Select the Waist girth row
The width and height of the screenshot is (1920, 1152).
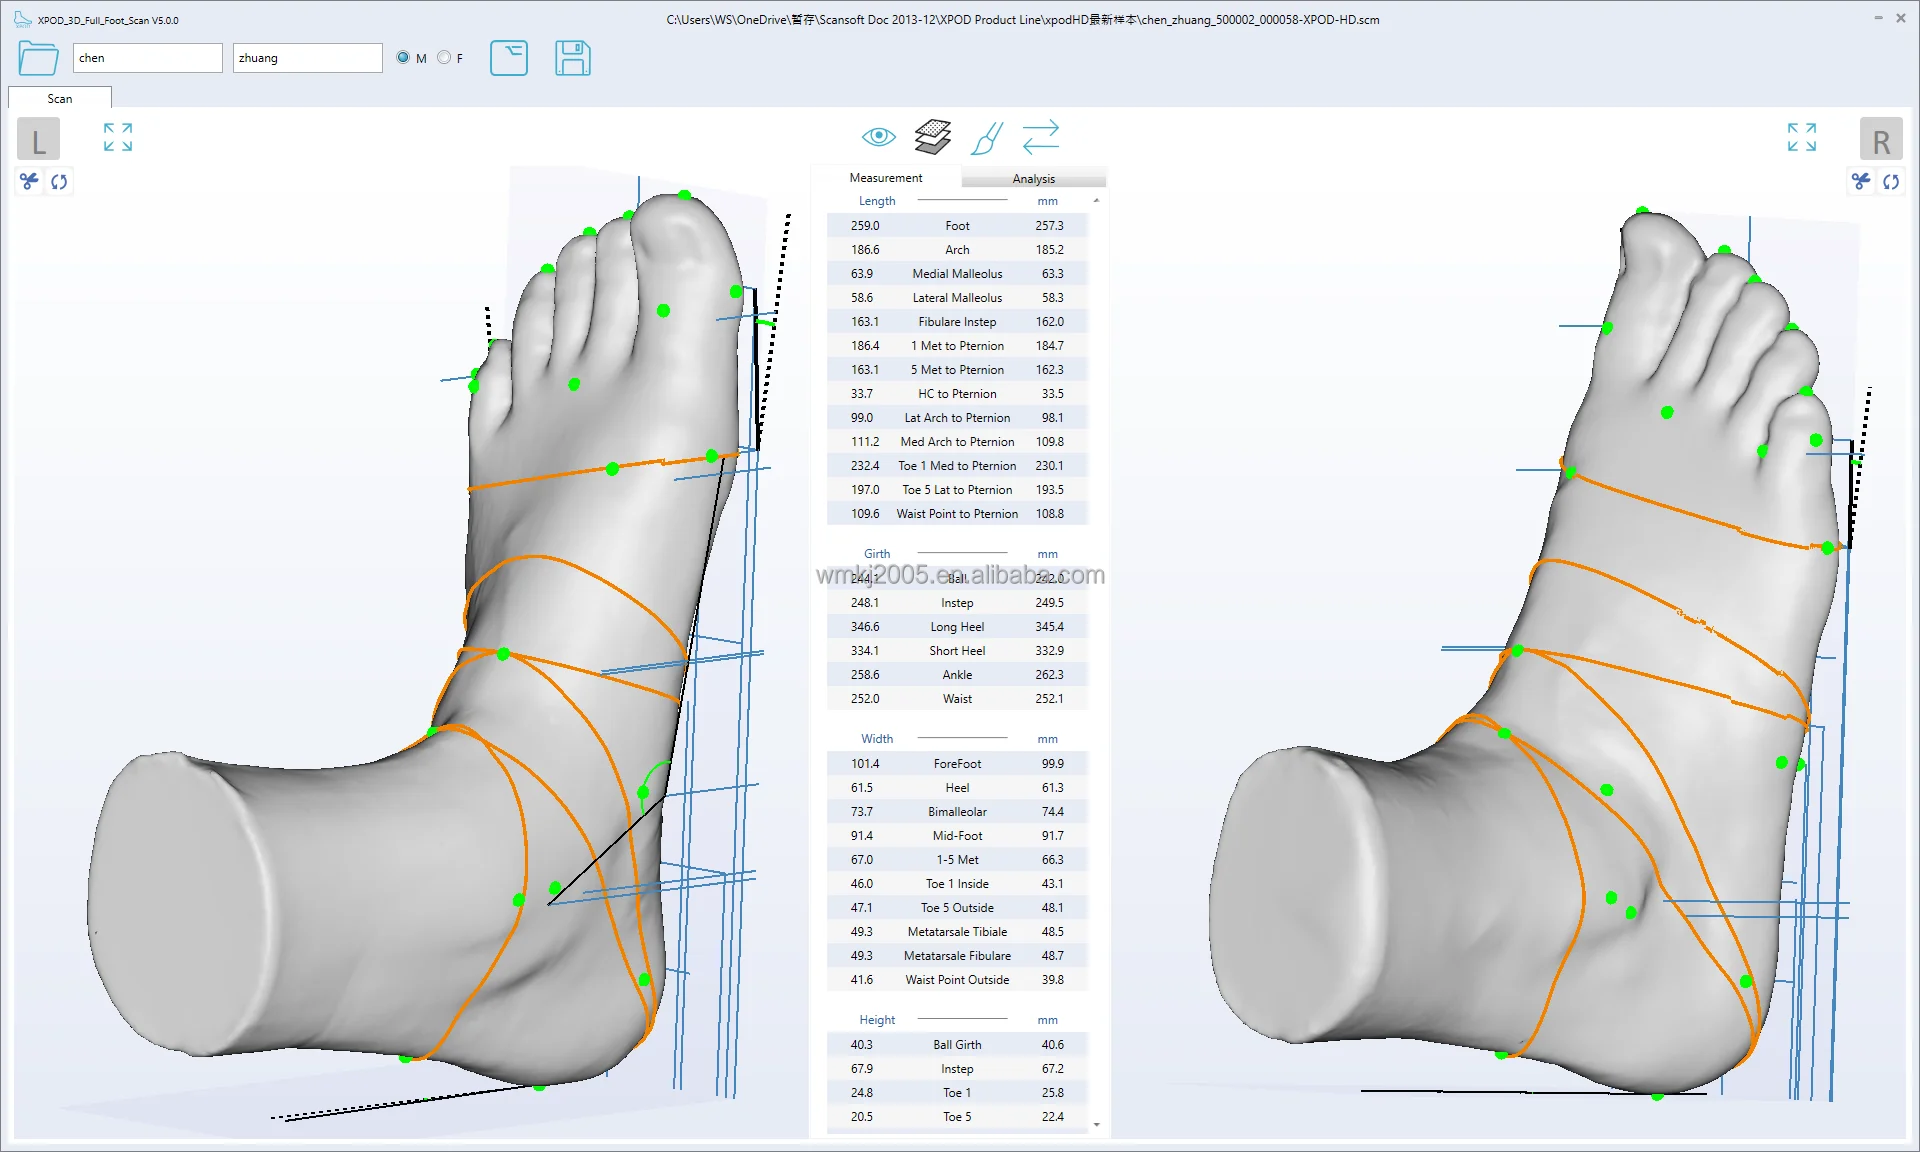pos(957,699)
